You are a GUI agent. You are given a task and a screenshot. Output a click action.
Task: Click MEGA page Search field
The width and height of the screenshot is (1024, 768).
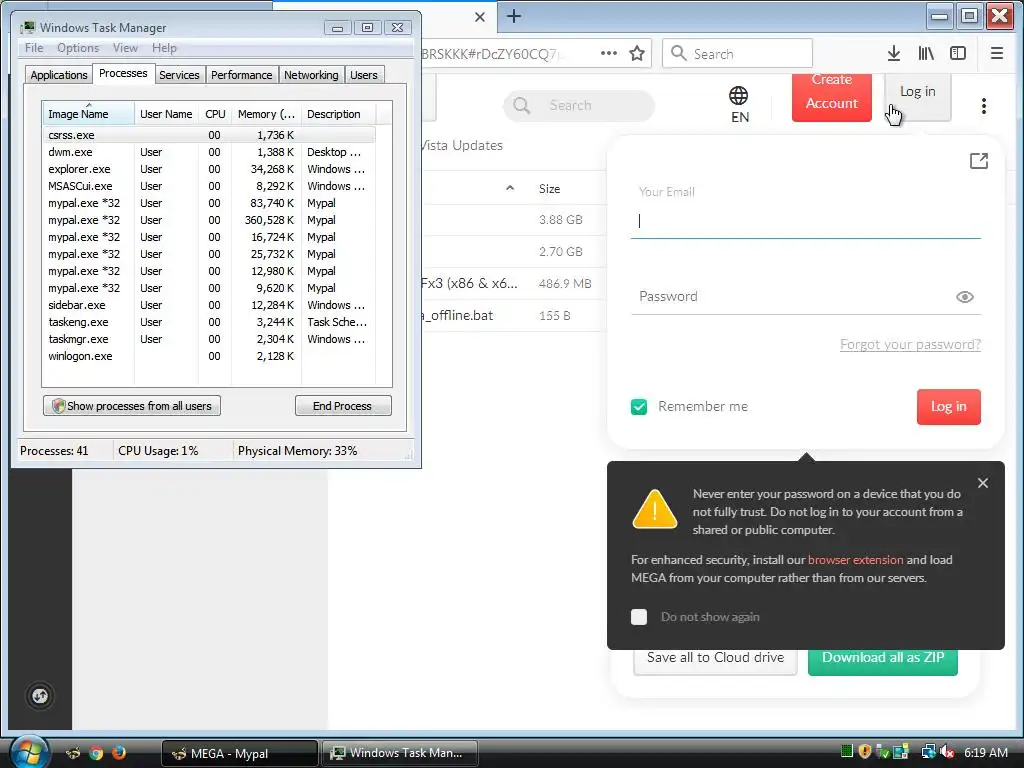pos(579,105)
